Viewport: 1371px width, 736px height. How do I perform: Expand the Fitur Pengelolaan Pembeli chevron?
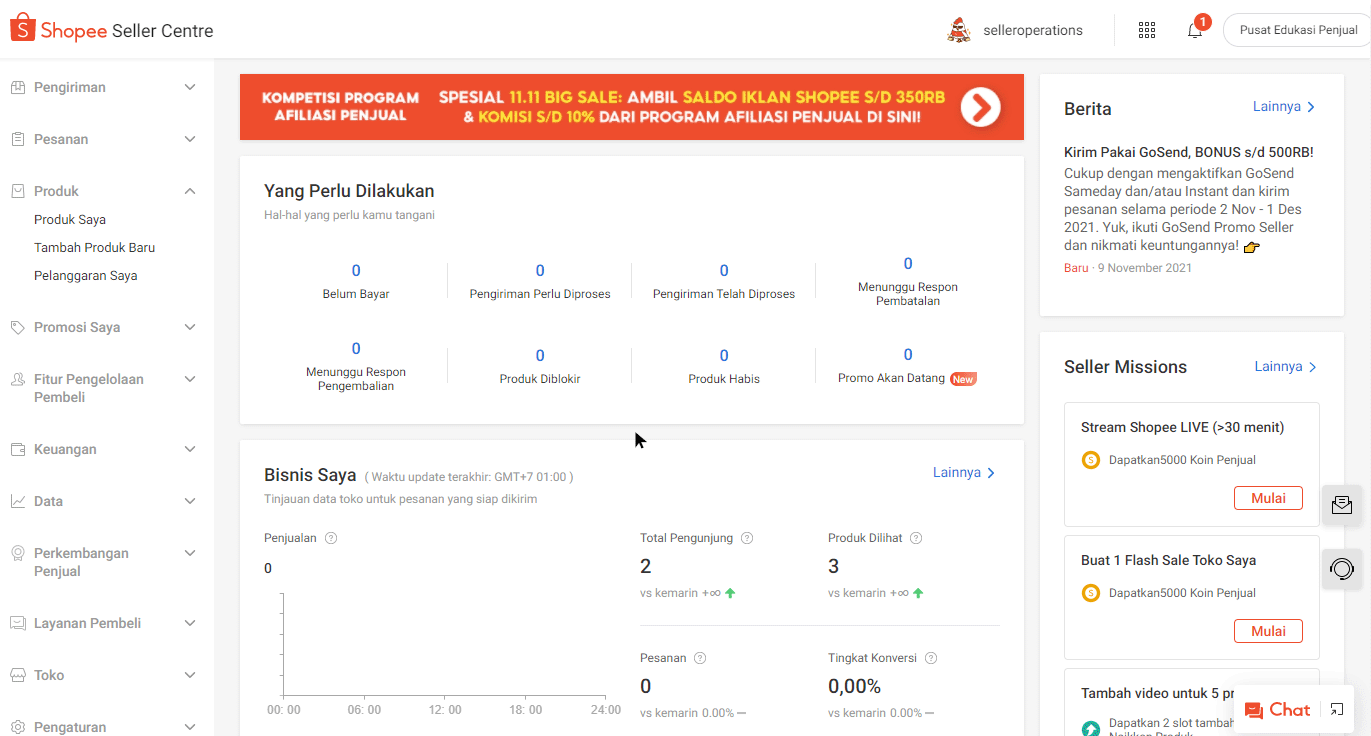click(x=190, y=380)
